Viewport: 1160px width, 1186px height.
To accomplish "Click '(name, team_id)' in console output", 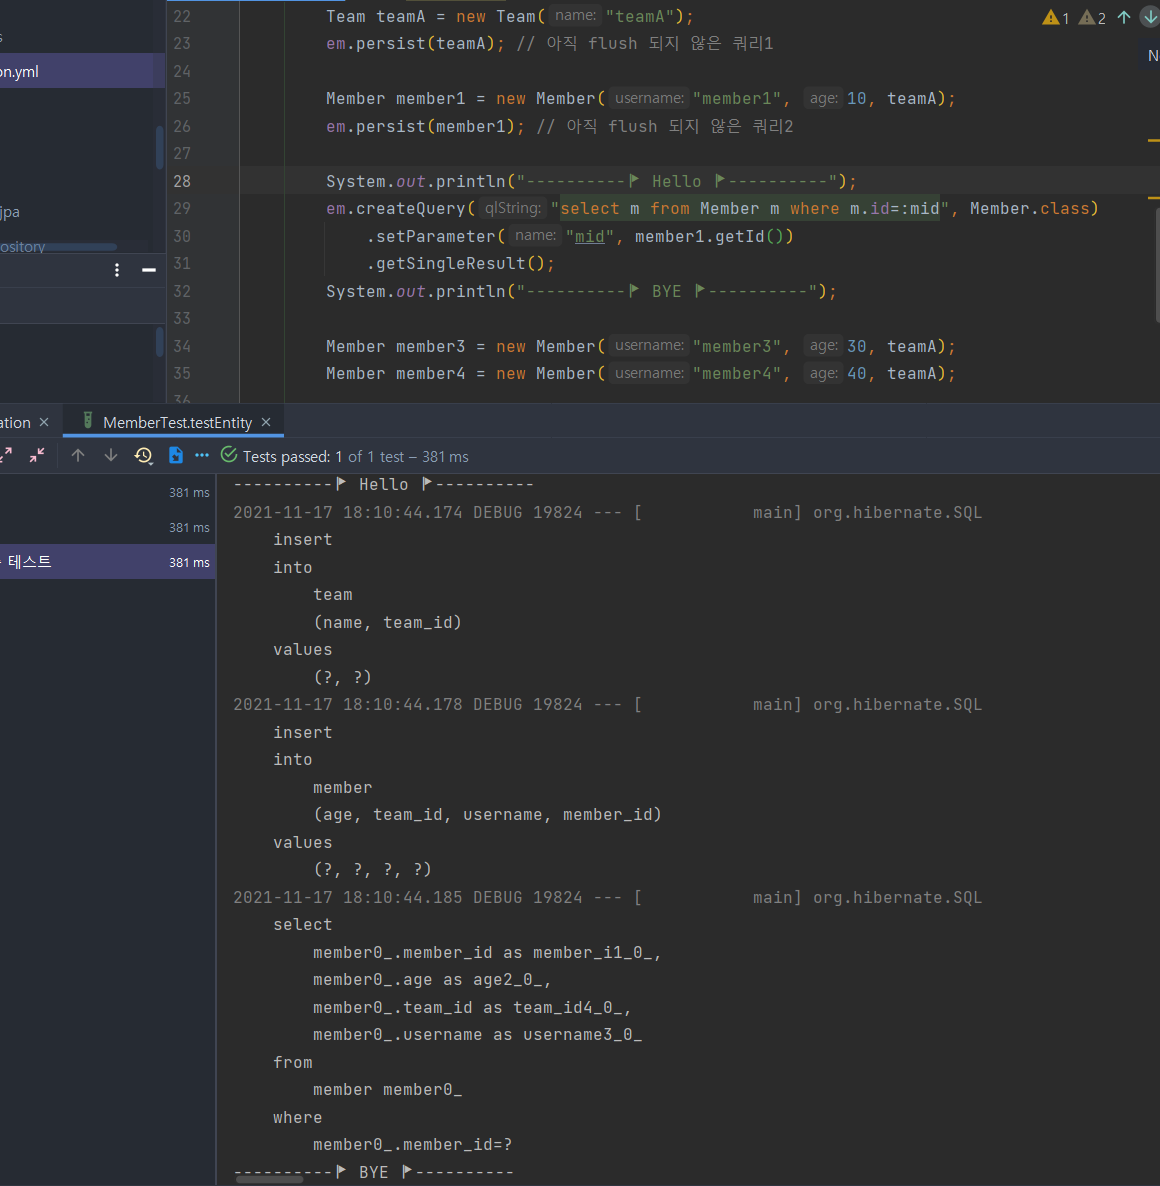I will point(387,622).
